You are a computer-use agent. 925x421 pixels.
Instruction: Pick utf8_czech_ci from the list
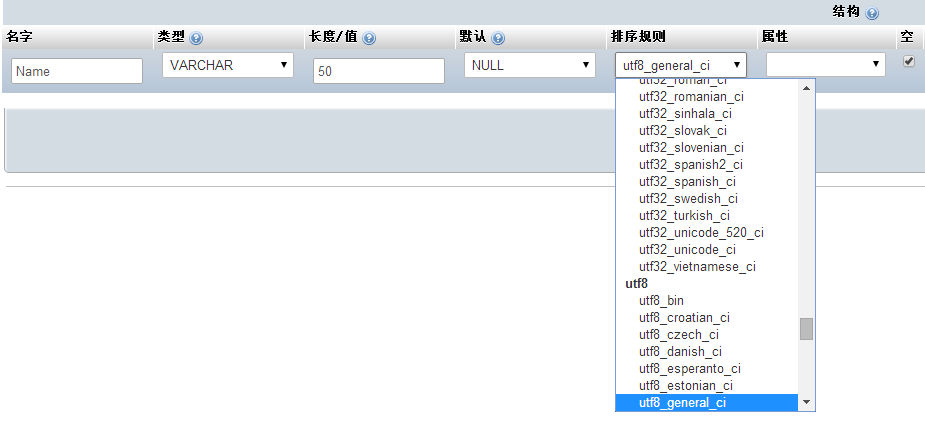click(707, 335)
